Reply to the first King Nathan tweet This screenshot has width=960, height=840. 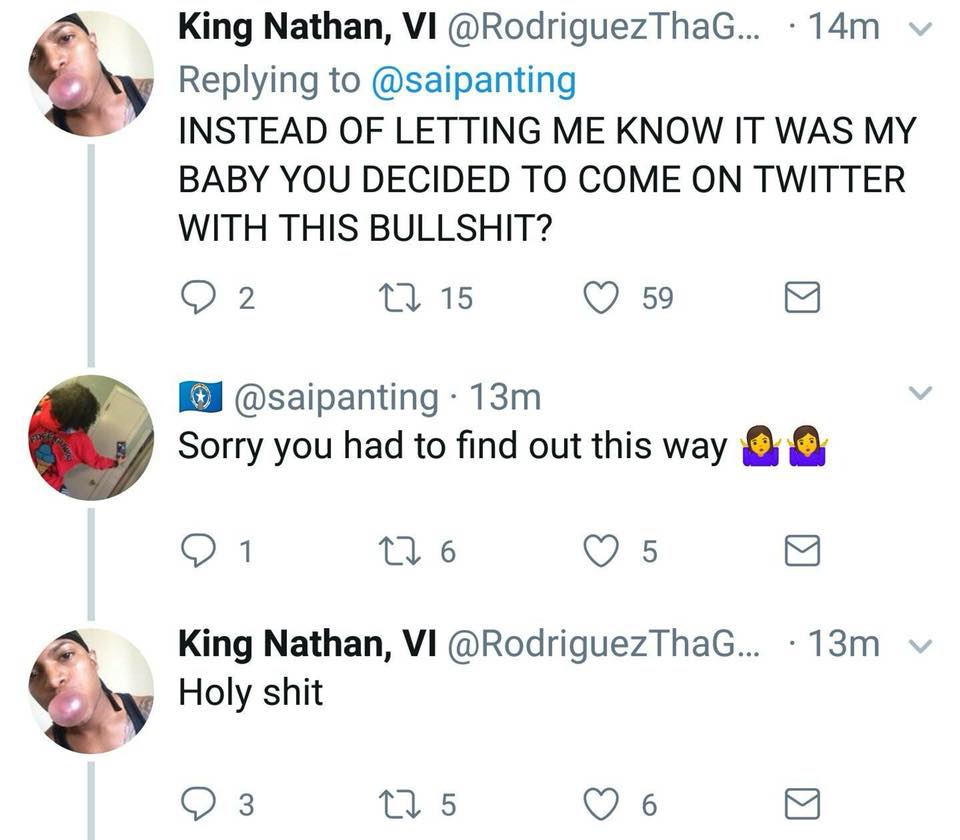(x=196, y=298)
